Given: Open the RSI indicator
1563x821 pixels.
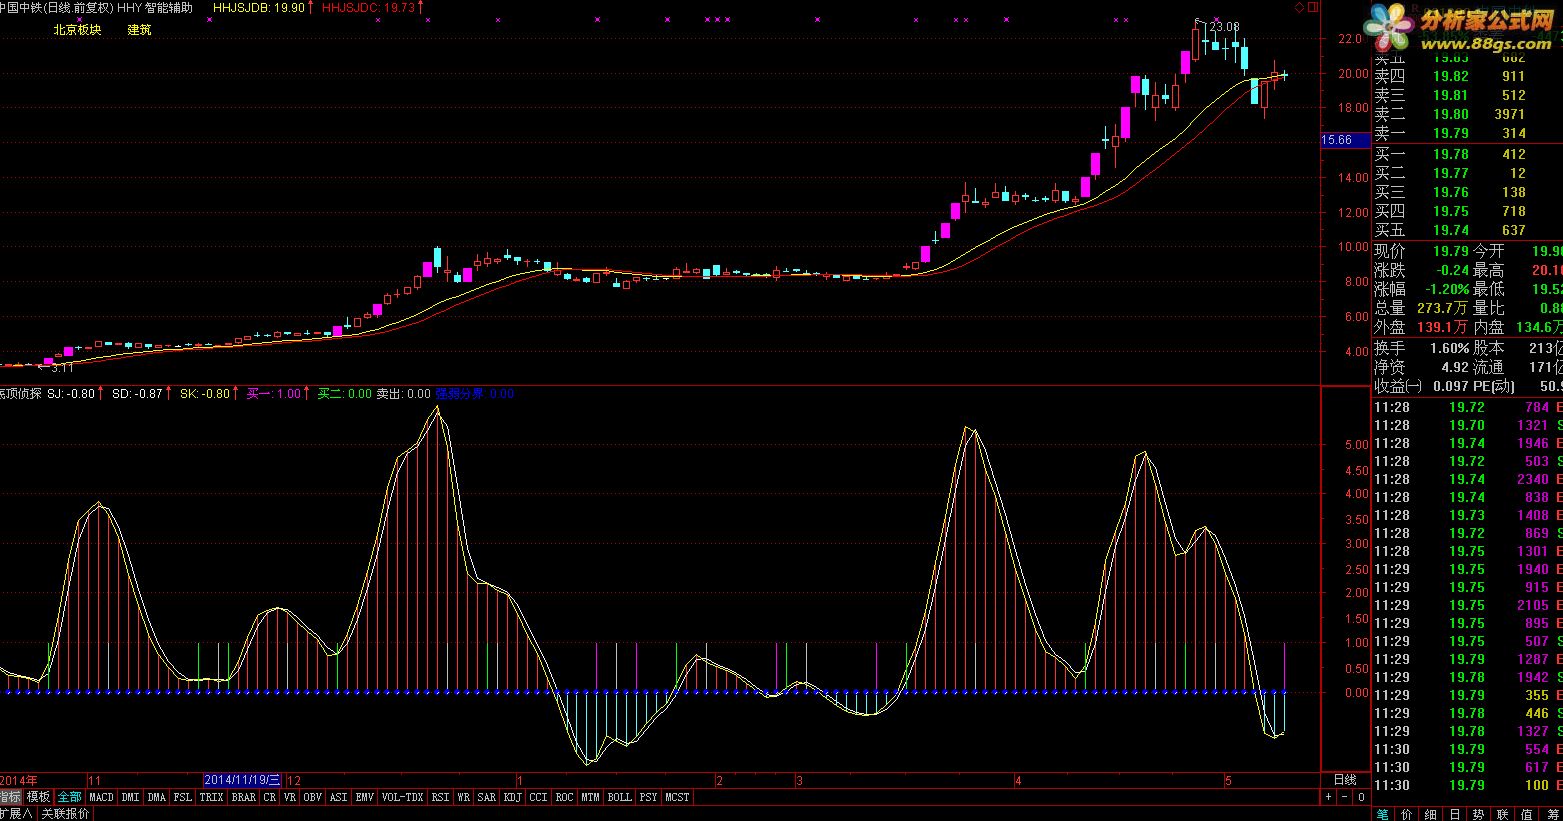Looking at the screenshot, I should (441, 797).
